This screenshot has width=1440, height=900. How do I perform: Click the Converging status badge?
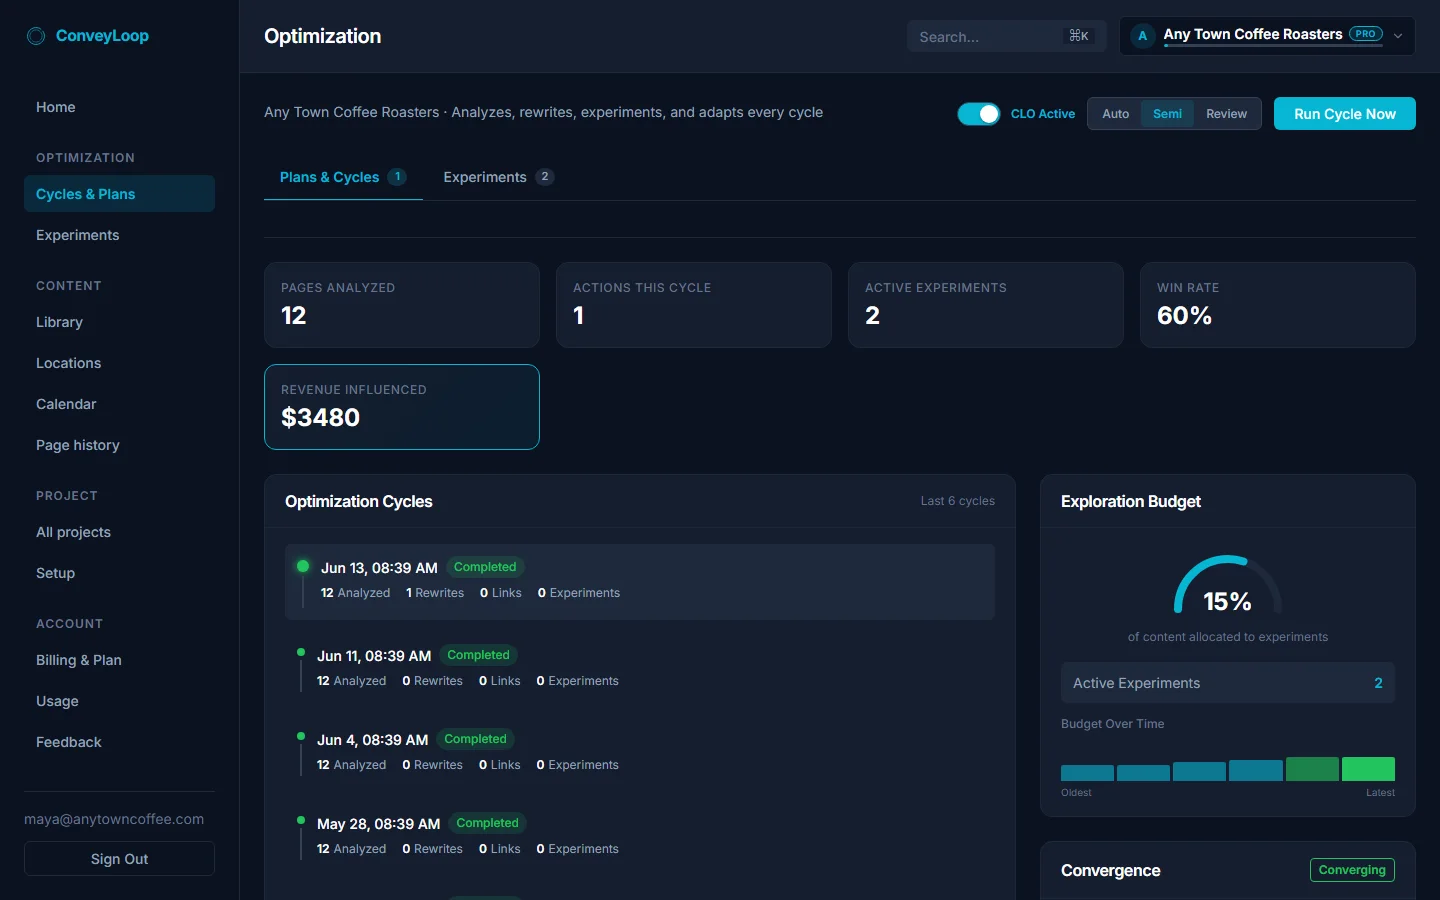1352,870
